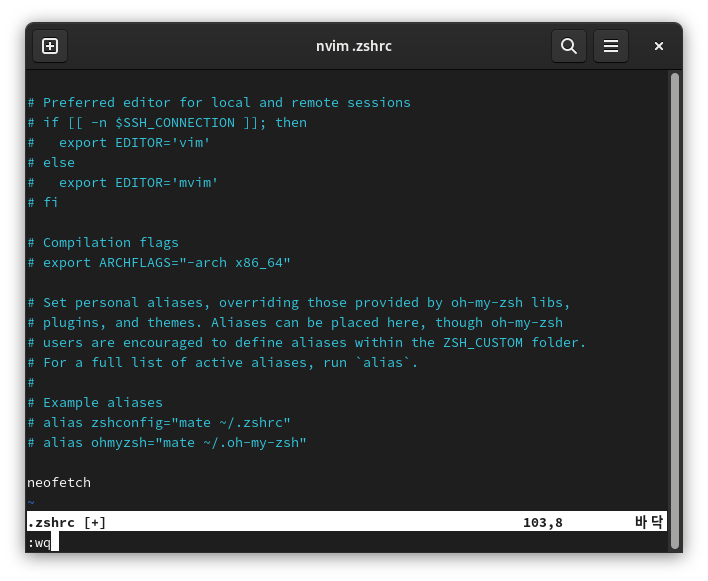Click the line with EDITOR='mvim'
This screenshot has height=581, width=708.
pyautogui.click(x=123, y=182)
